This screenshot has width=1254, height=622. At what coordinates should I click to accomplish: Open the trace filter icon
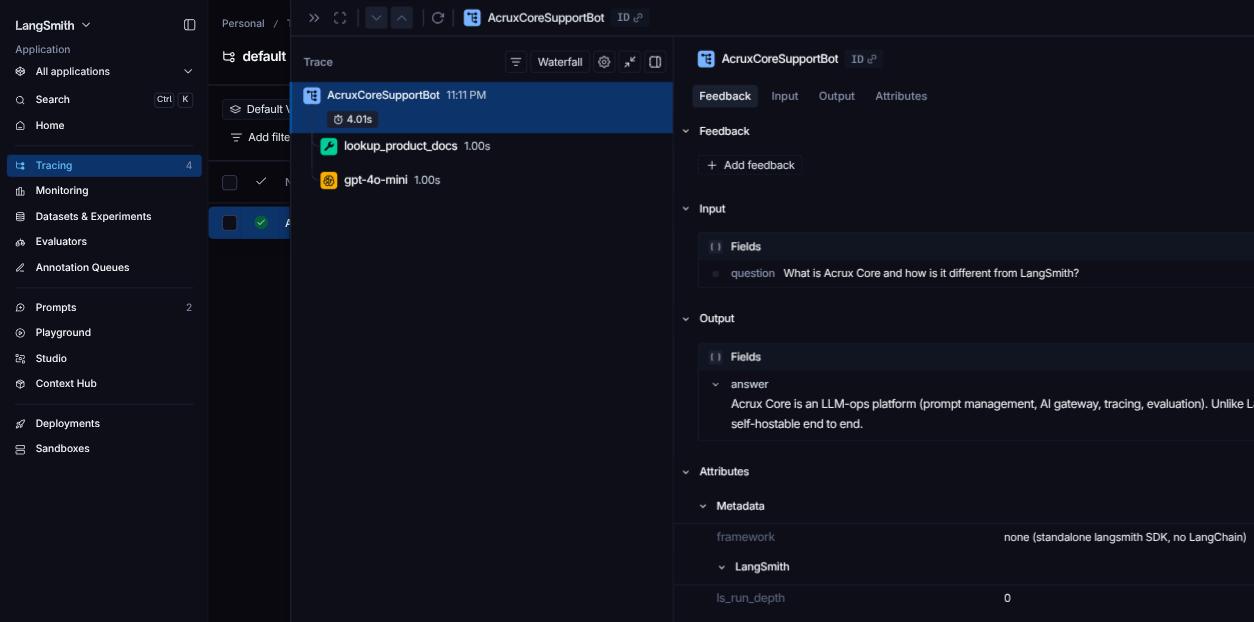(516, 62)
